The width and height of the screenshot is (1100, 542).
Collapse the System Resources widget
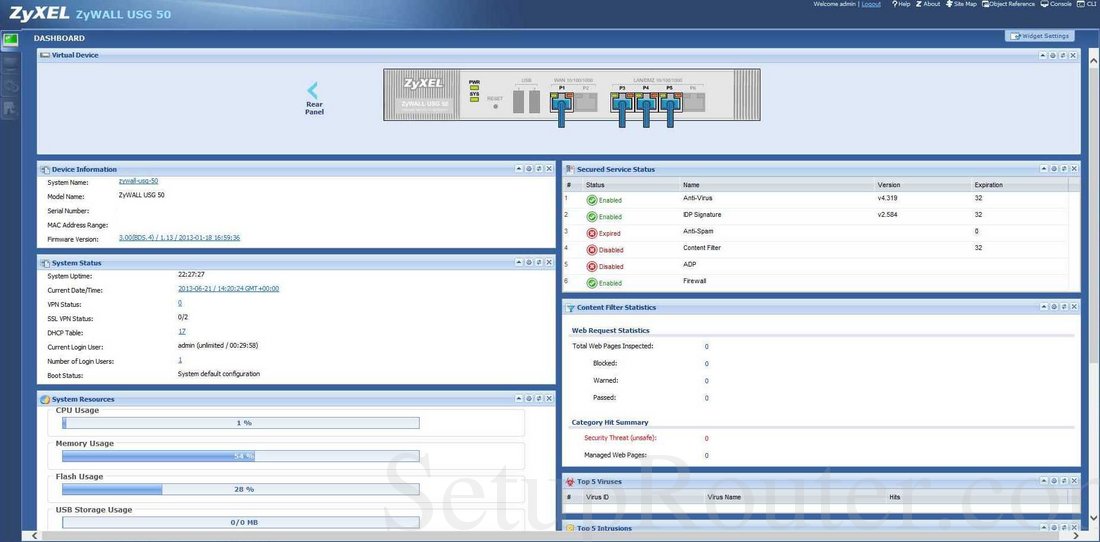pyautogui.click(x=519, y=399)
